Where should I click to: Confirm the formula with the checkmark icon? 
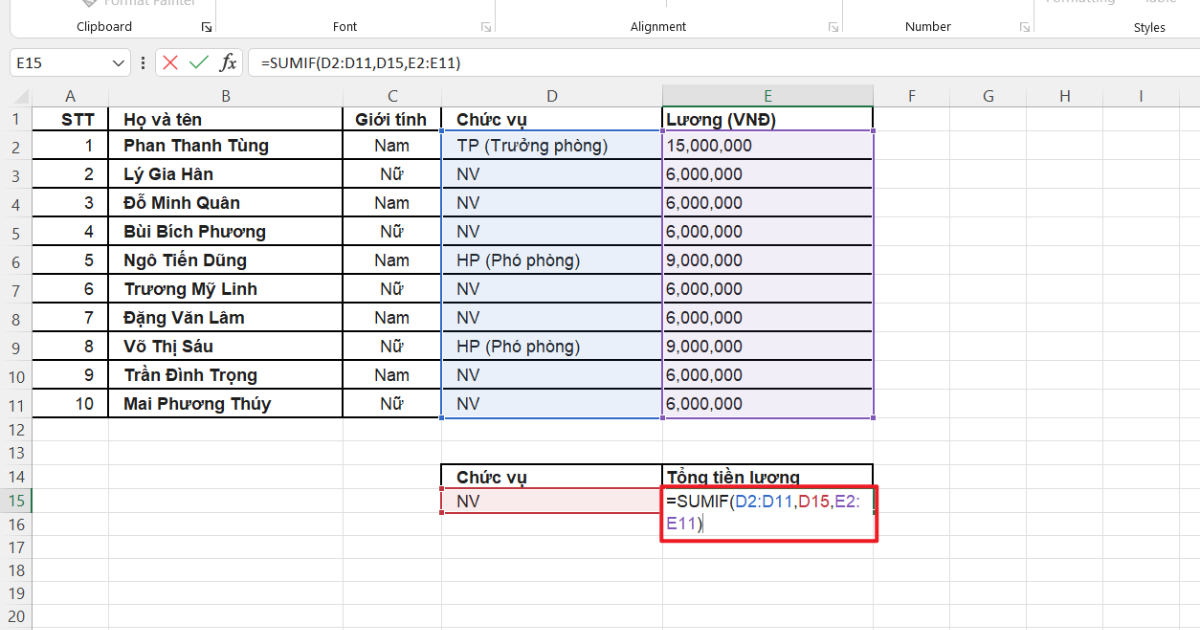click(199, 62)
